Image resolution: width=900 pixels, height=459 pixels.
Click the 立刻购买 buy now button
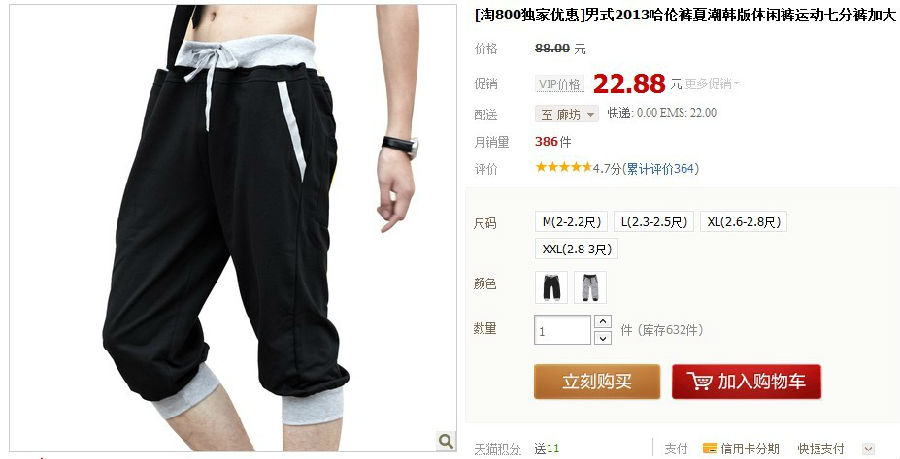(x=597, y=382)
